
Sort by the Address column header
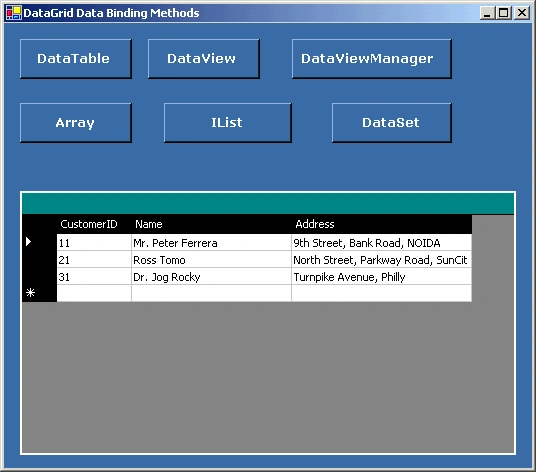click(x=381, y=224)
